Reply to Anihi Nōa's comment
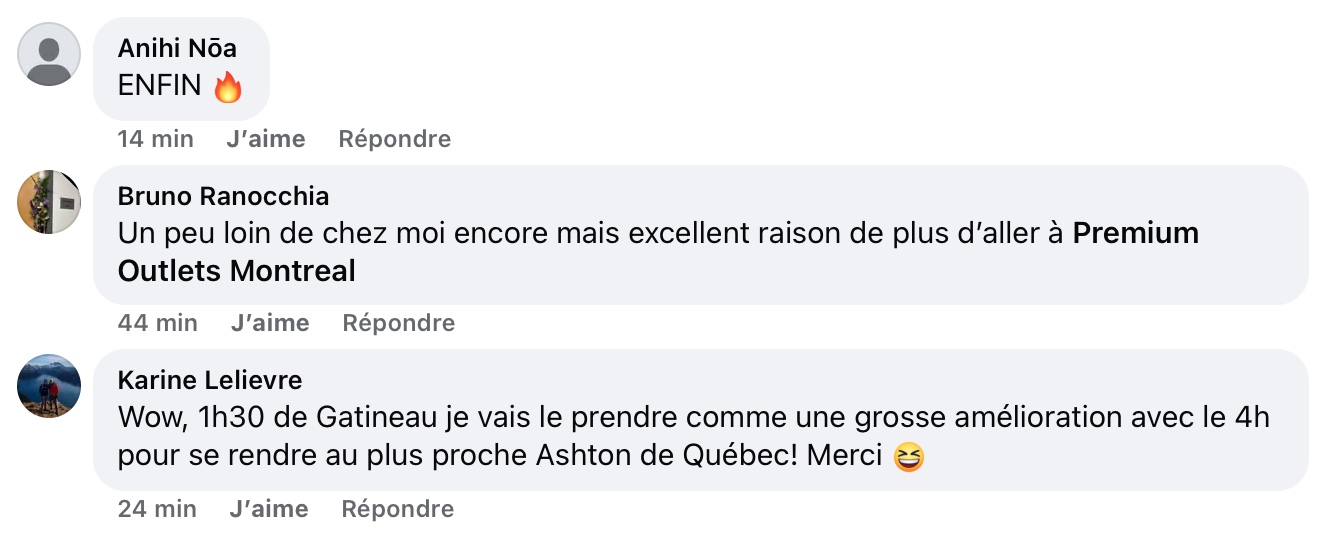The width and height of the screenshot is (1332, 534). [x=394, y=139]
